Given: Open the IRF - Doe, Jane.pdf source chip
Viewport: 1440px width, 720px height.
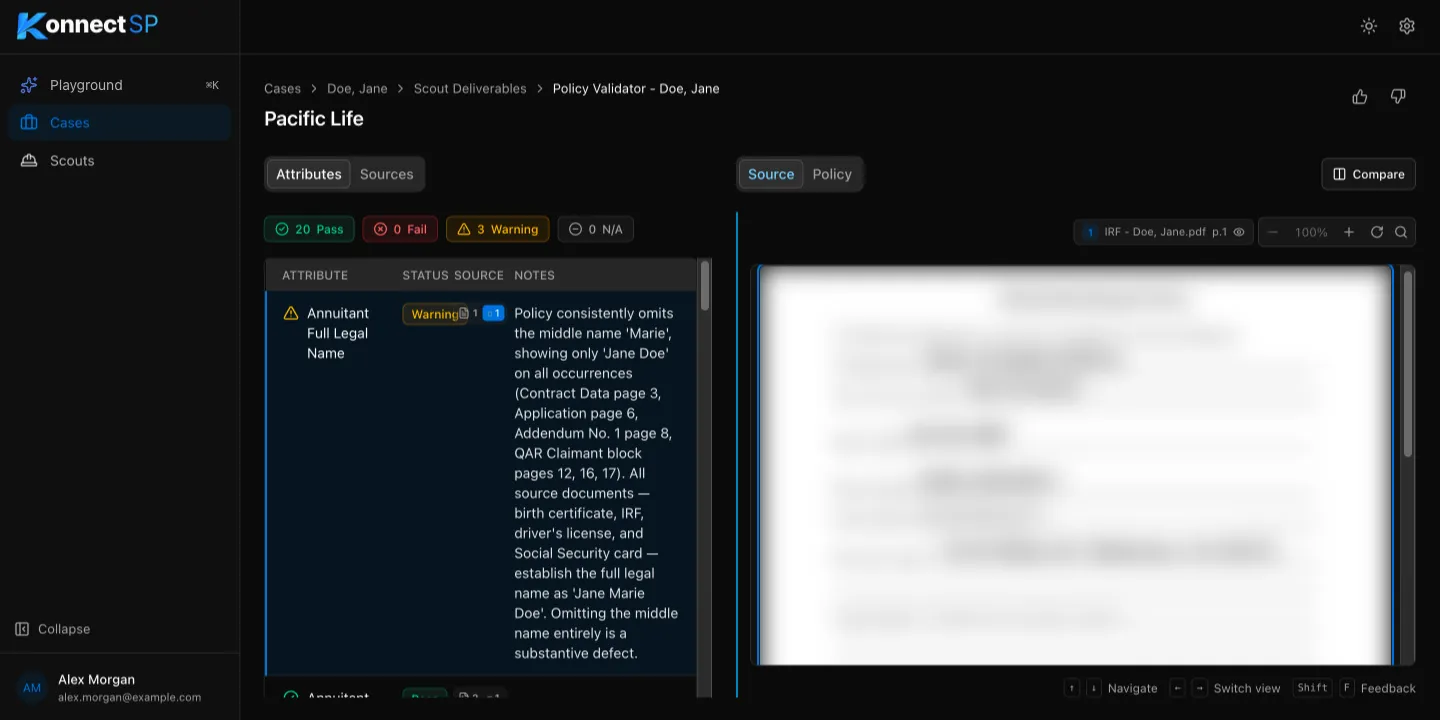Looking at the screenshot, I should (1163, 232).
